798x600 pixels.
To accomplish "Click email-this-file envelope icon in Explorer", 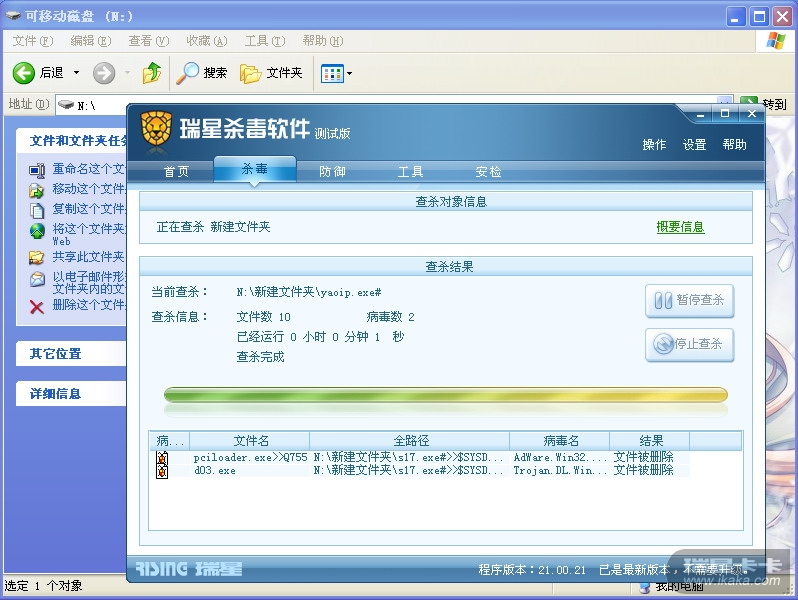I will click(37, 279).
